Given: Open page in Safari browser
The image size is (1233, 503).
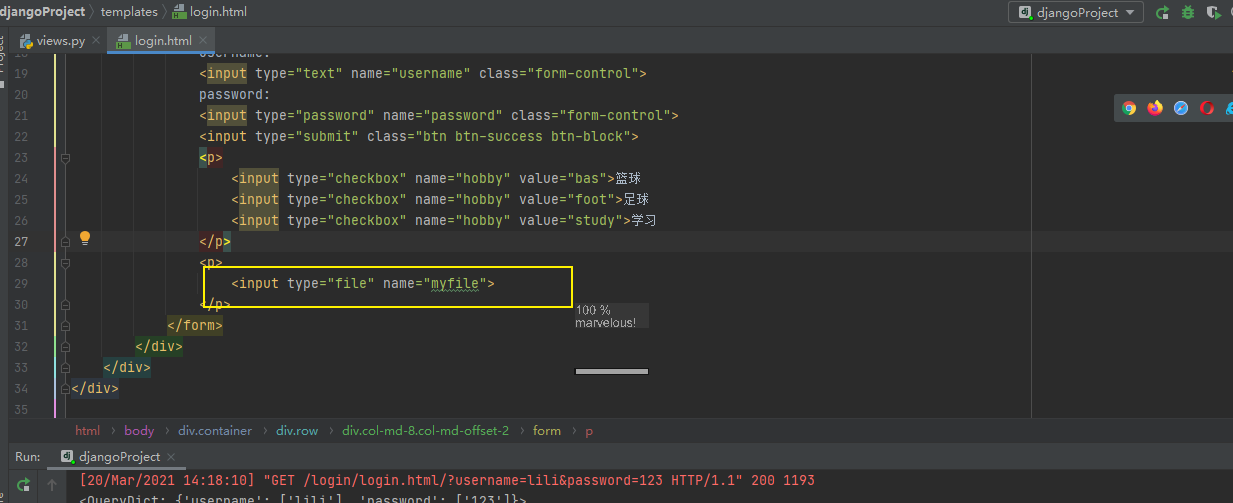Looking at the screenshot, I should click(1181, 108).
